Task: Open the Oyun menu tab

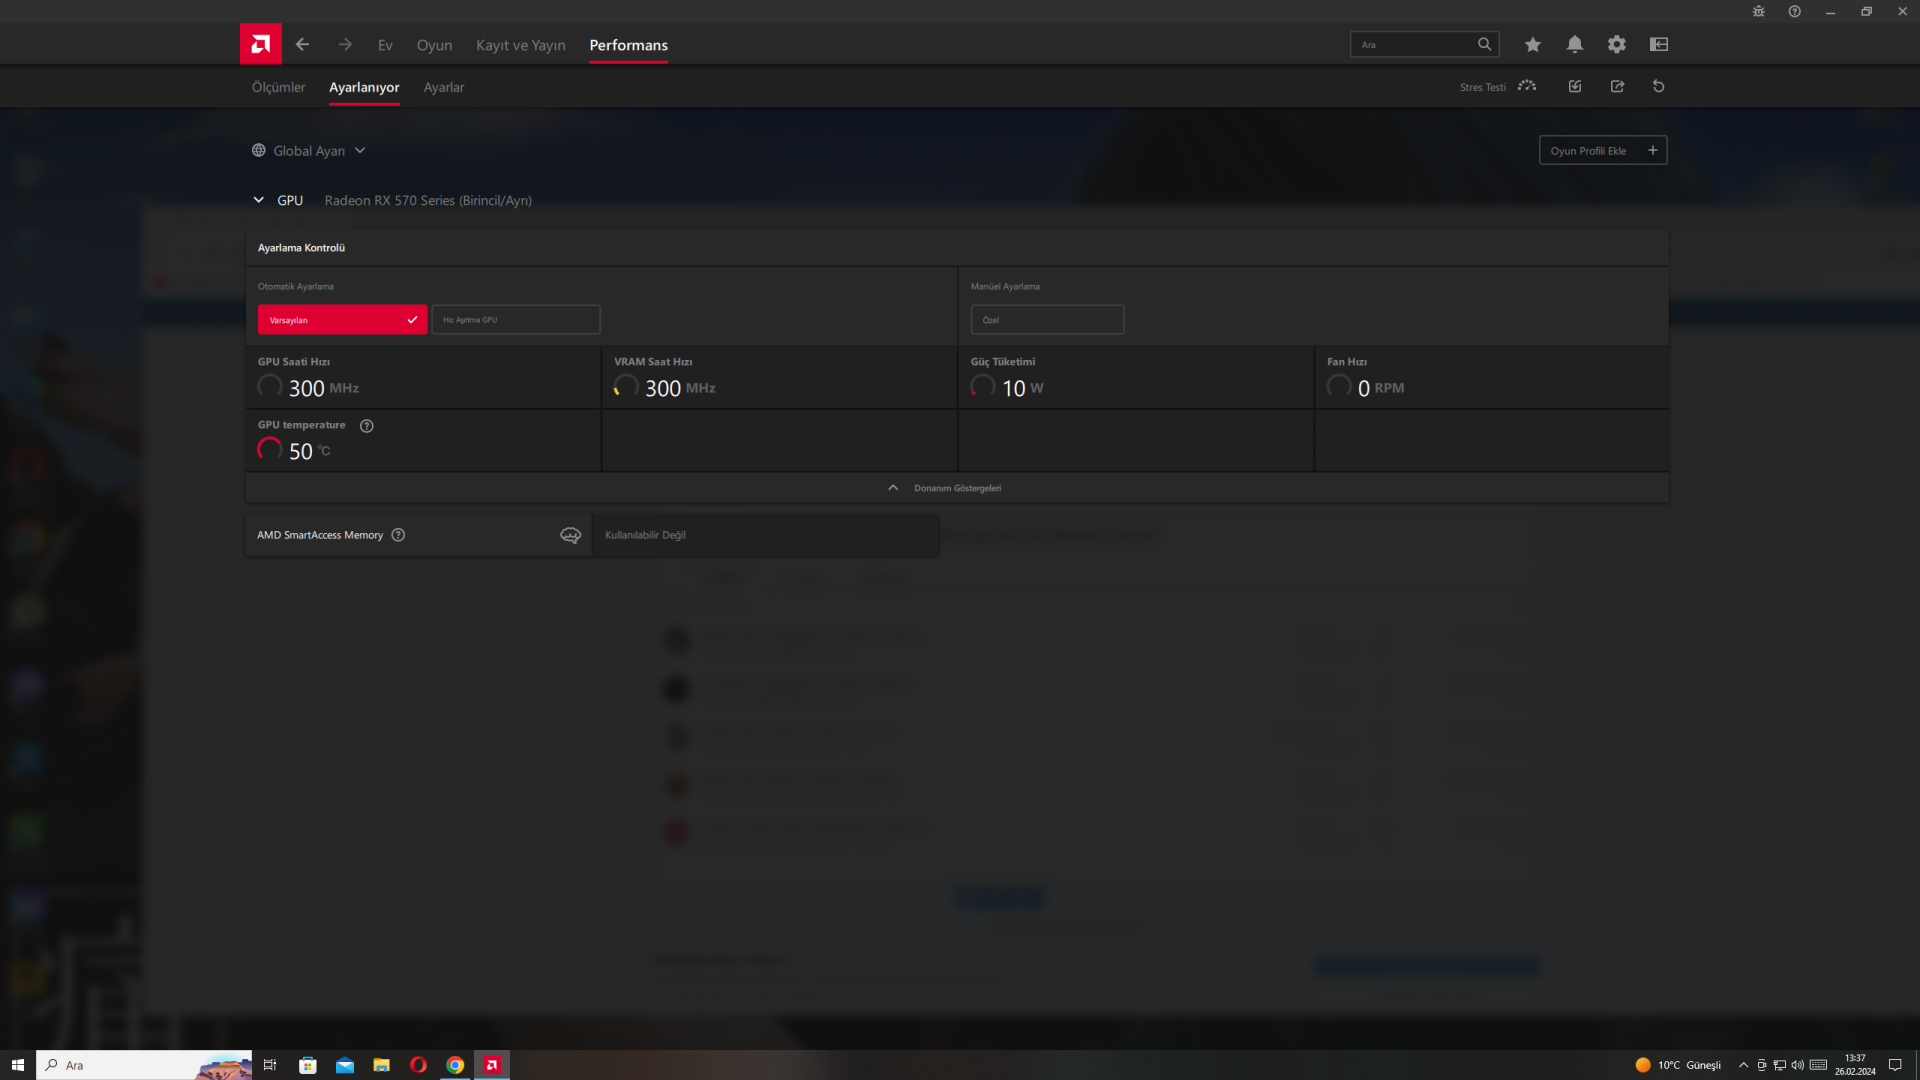Action: point(434,45)
